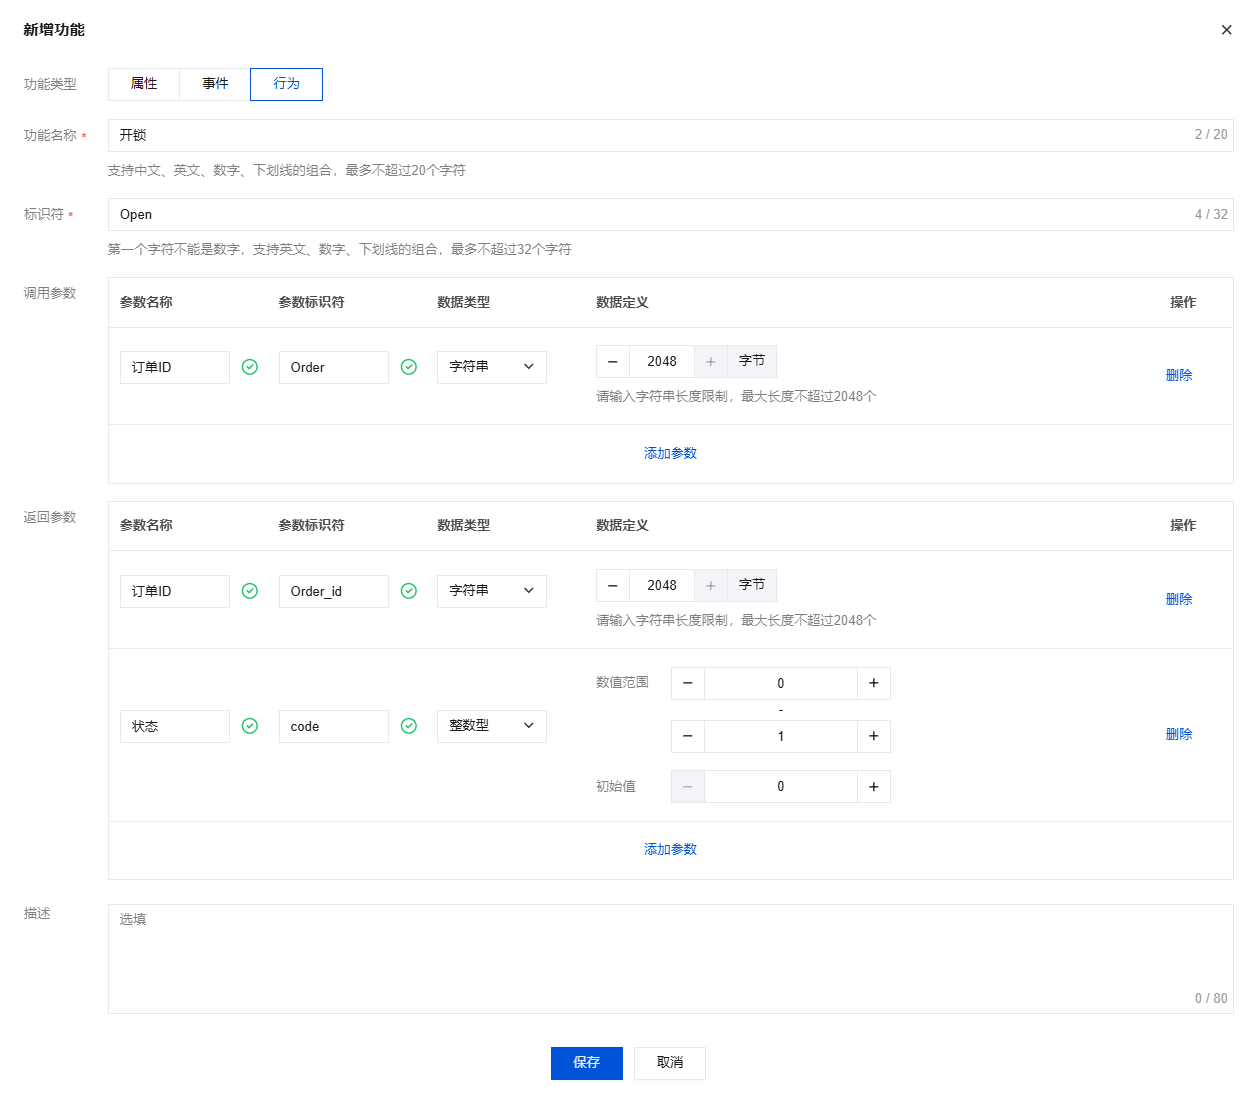The height and width of the screenshot is (1093, 1243).
Task: Open data type dropdown for Order parameter
Action: point(491,367)
